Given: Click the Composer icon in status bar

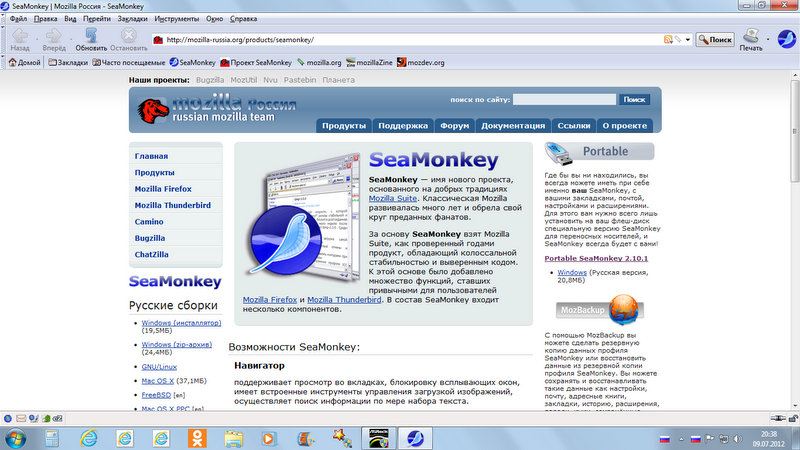Looking at the screenshot, I should click(34, 418).
